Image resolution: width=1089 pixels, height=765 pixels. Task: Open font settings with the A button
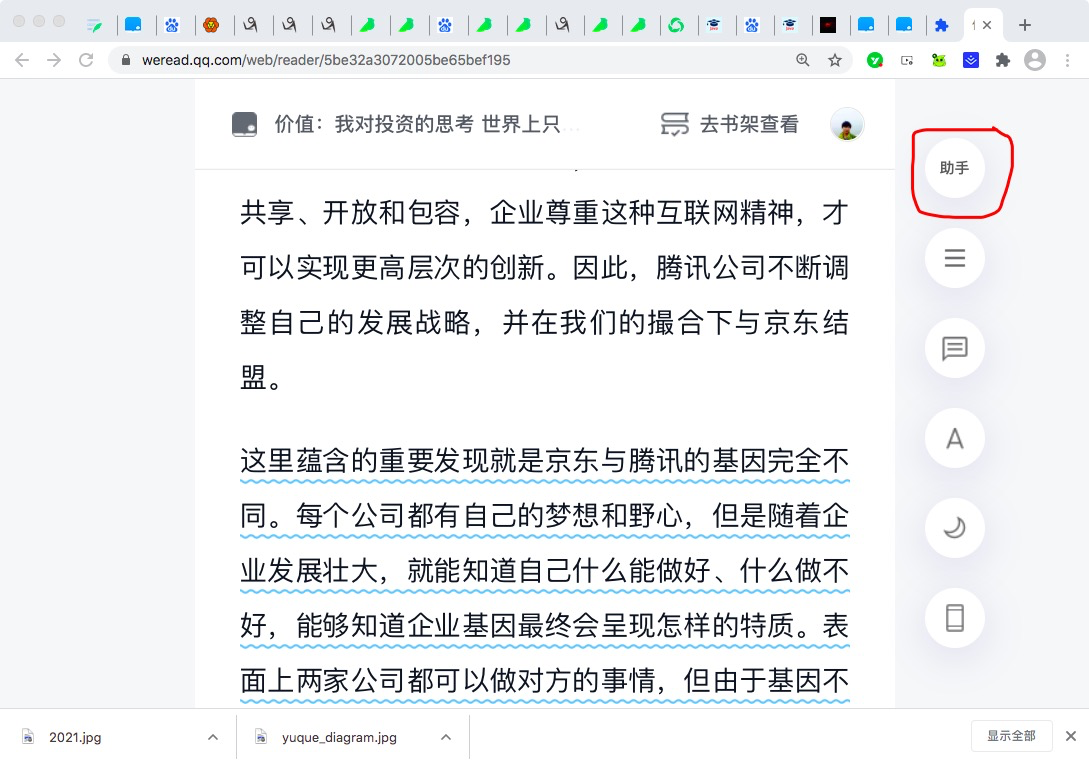[954, 438]
